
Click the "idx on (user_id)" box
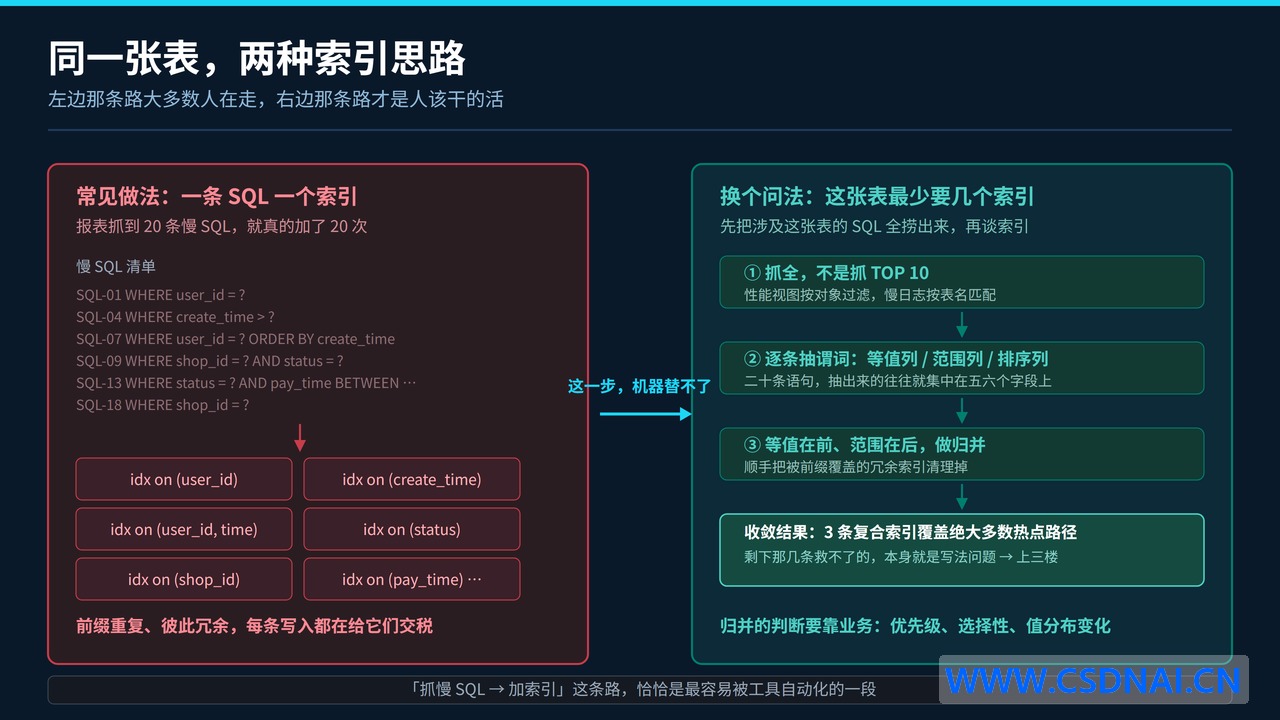[x=184, y=479]
